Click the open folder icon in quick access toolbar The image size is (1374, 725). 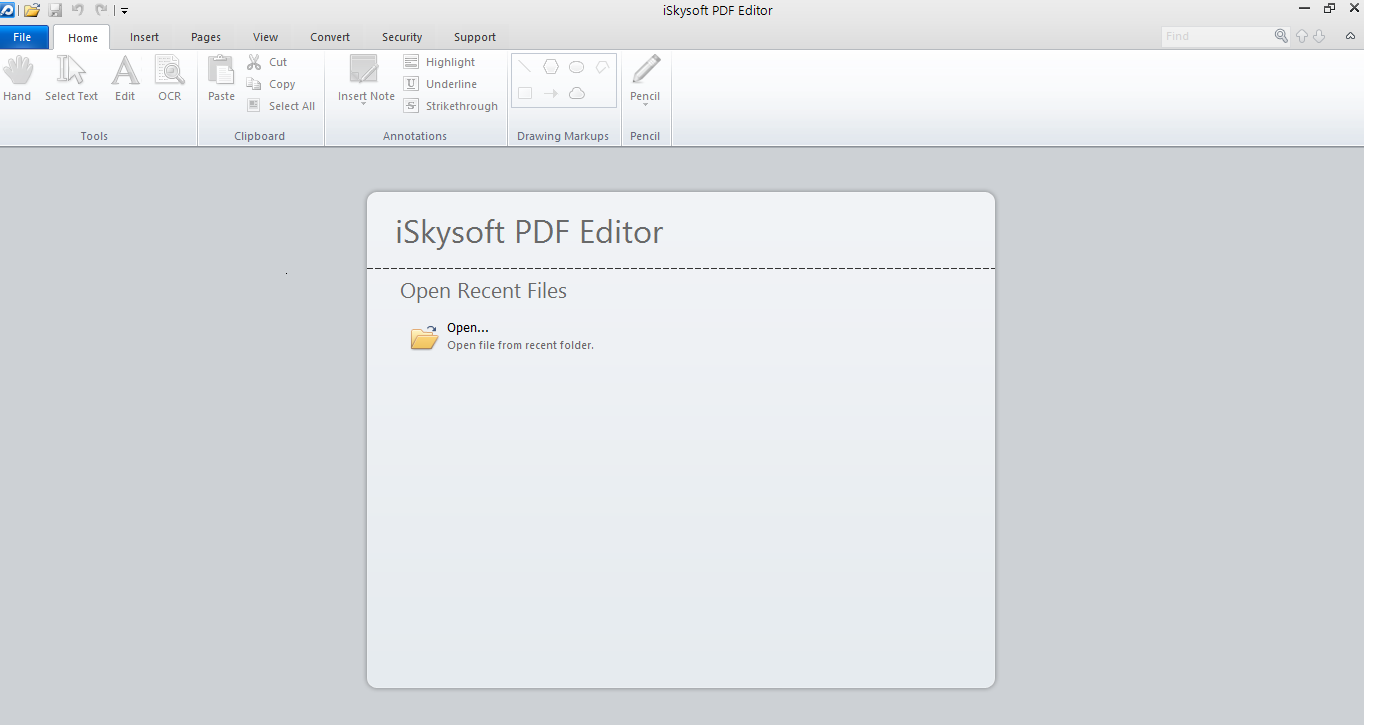pos(32,10)
